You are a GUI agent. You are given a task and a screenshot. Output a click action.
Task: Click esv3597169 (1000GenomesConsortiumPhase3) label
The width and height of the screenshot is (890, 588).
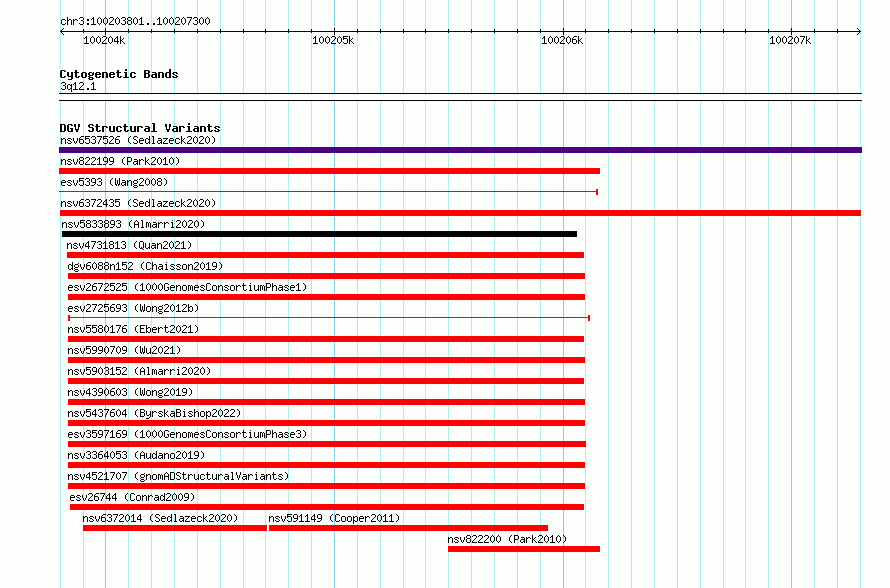click(x=187, y=434)
